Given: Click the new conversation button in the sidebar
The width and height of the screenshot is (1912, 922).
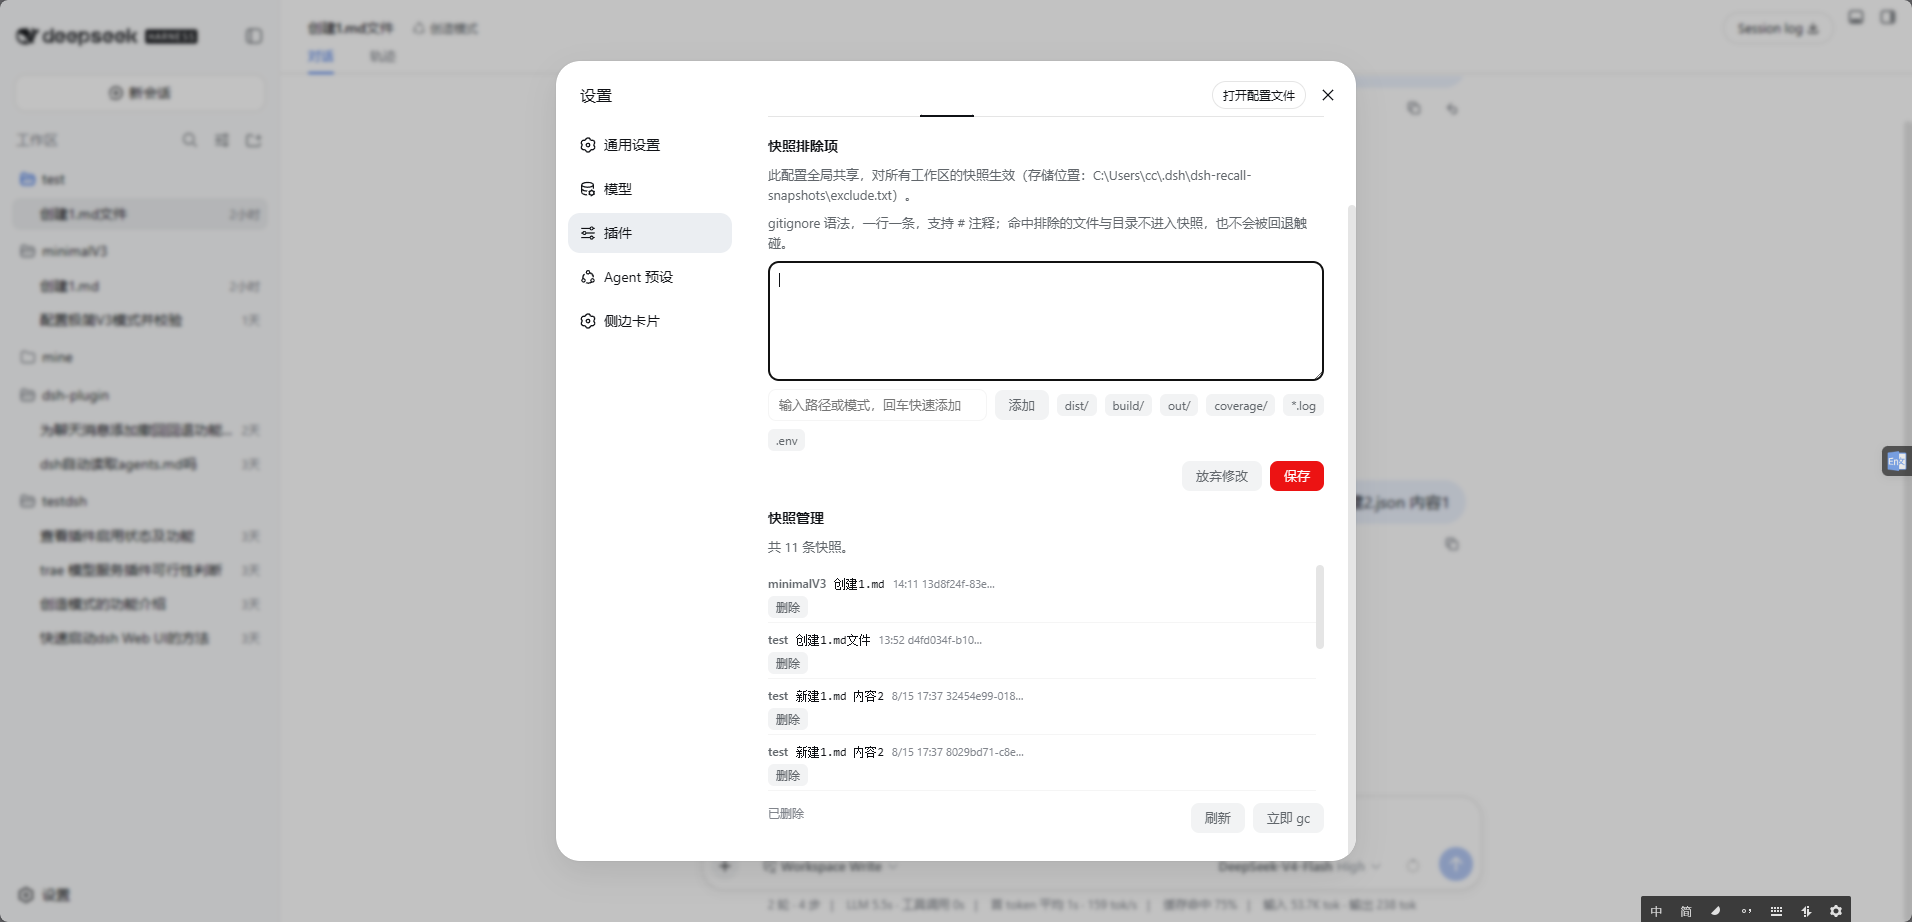Looking at the screenshot, I should point(140,93).
